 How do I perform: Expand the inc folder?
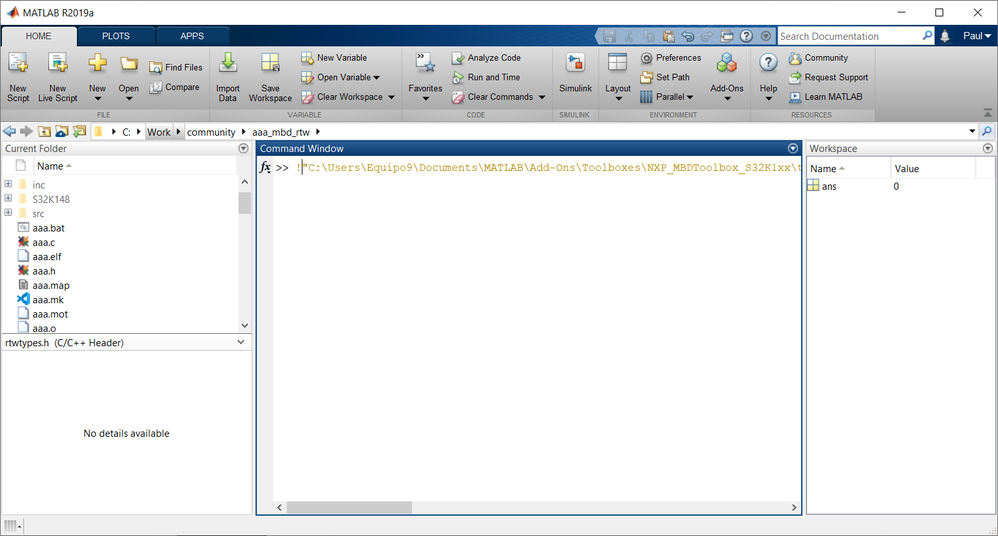pyautogui.click(x=8, y=184)
